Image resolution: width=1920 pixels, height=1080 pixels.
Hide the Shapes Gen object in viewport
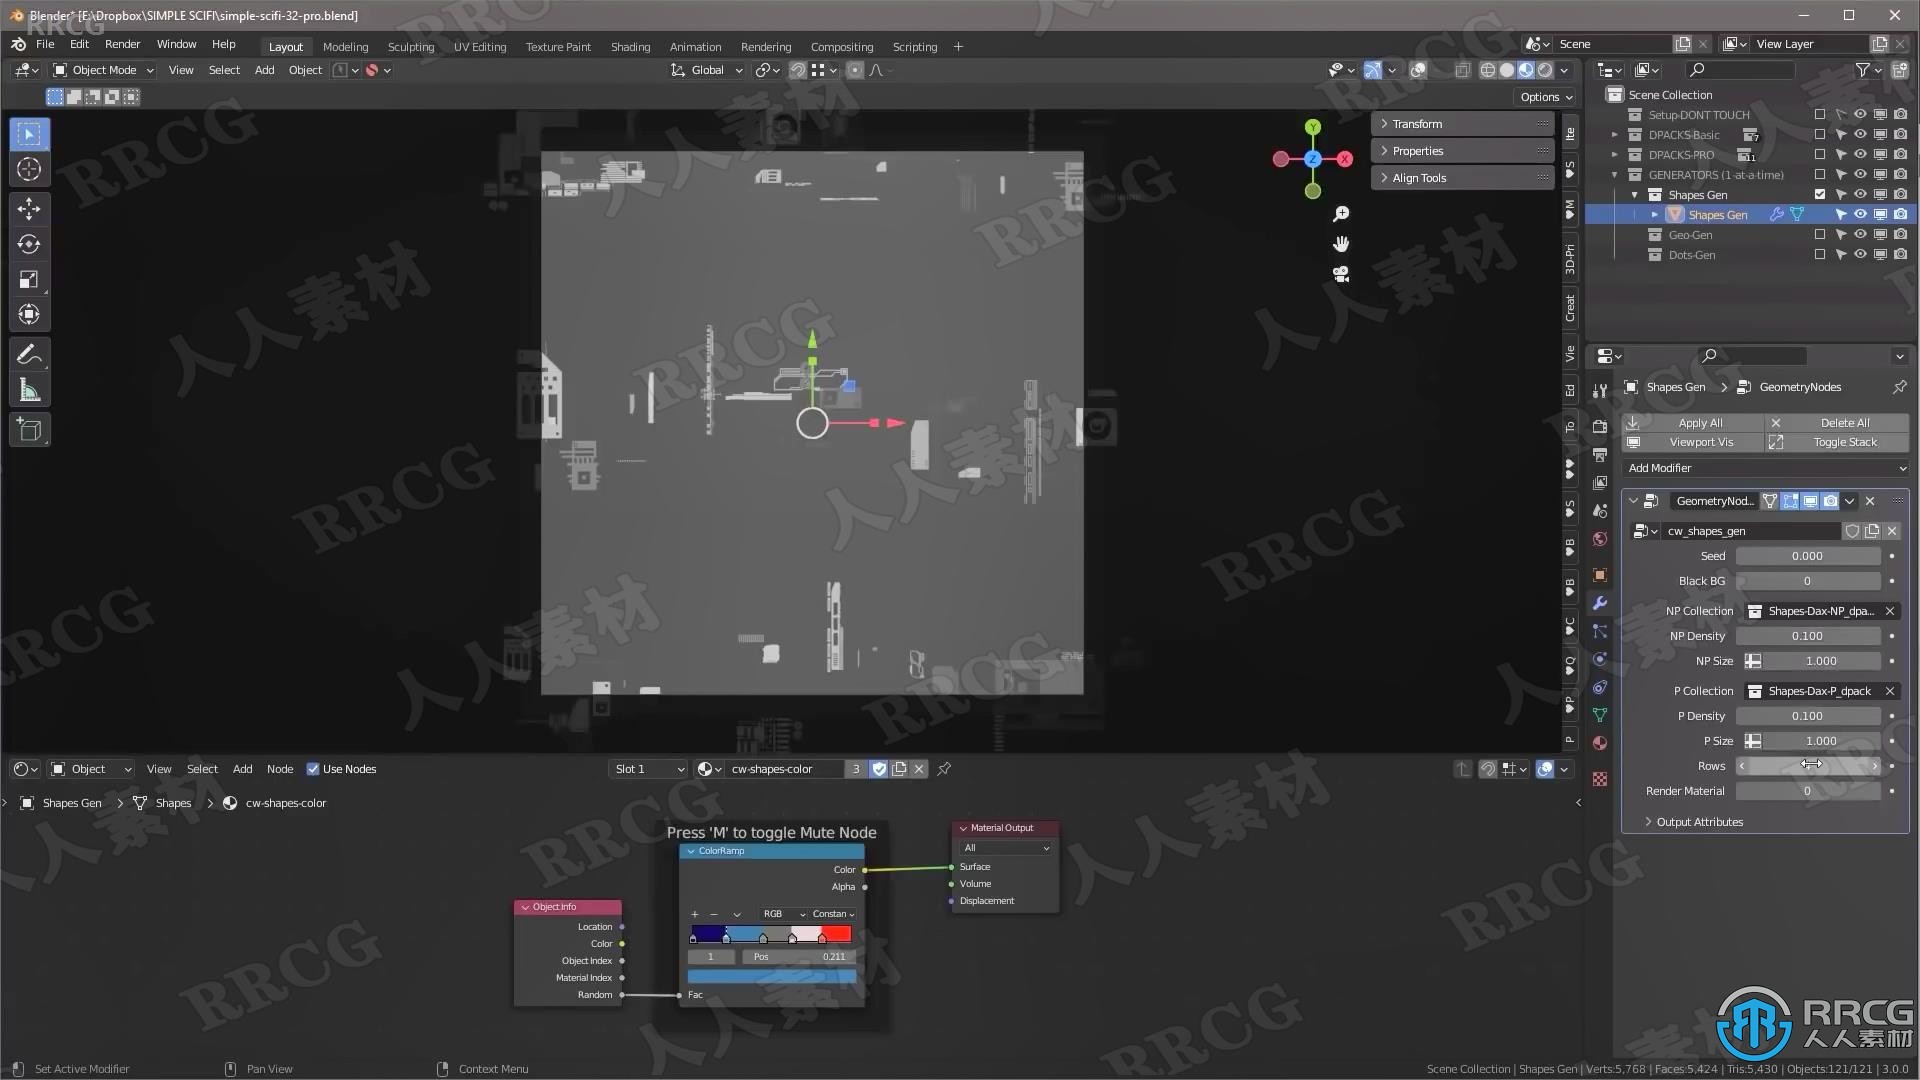click(1860, 215)
